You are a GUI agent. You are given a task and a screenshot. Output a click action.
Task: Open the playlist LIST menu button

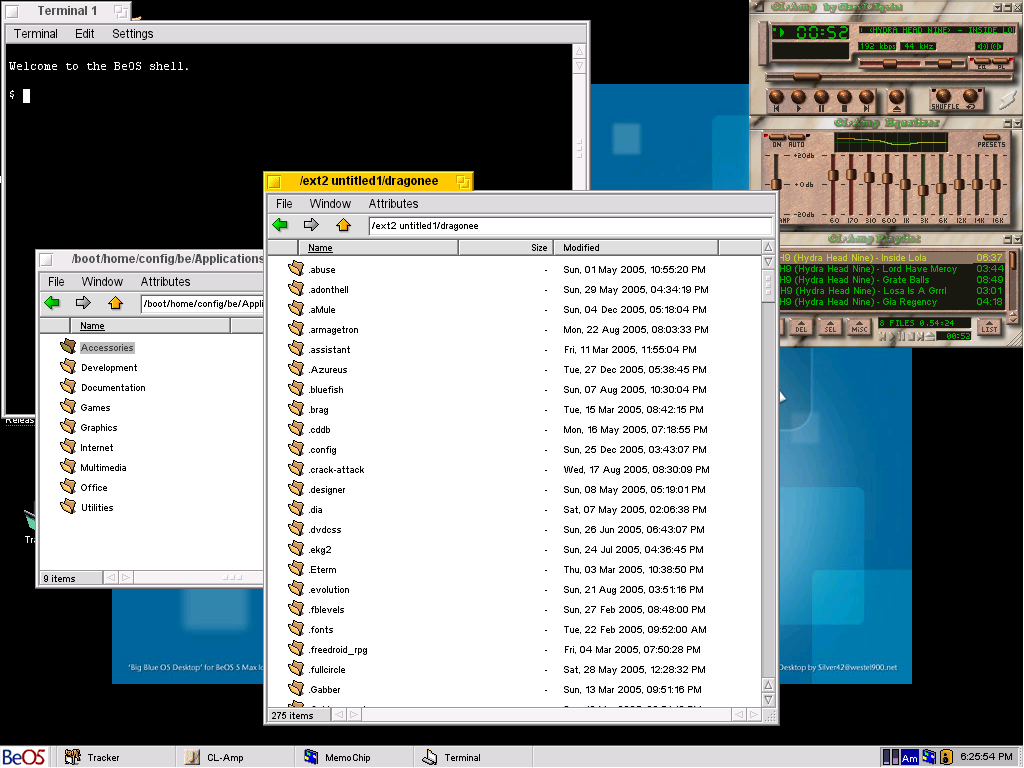coord(989,327)
